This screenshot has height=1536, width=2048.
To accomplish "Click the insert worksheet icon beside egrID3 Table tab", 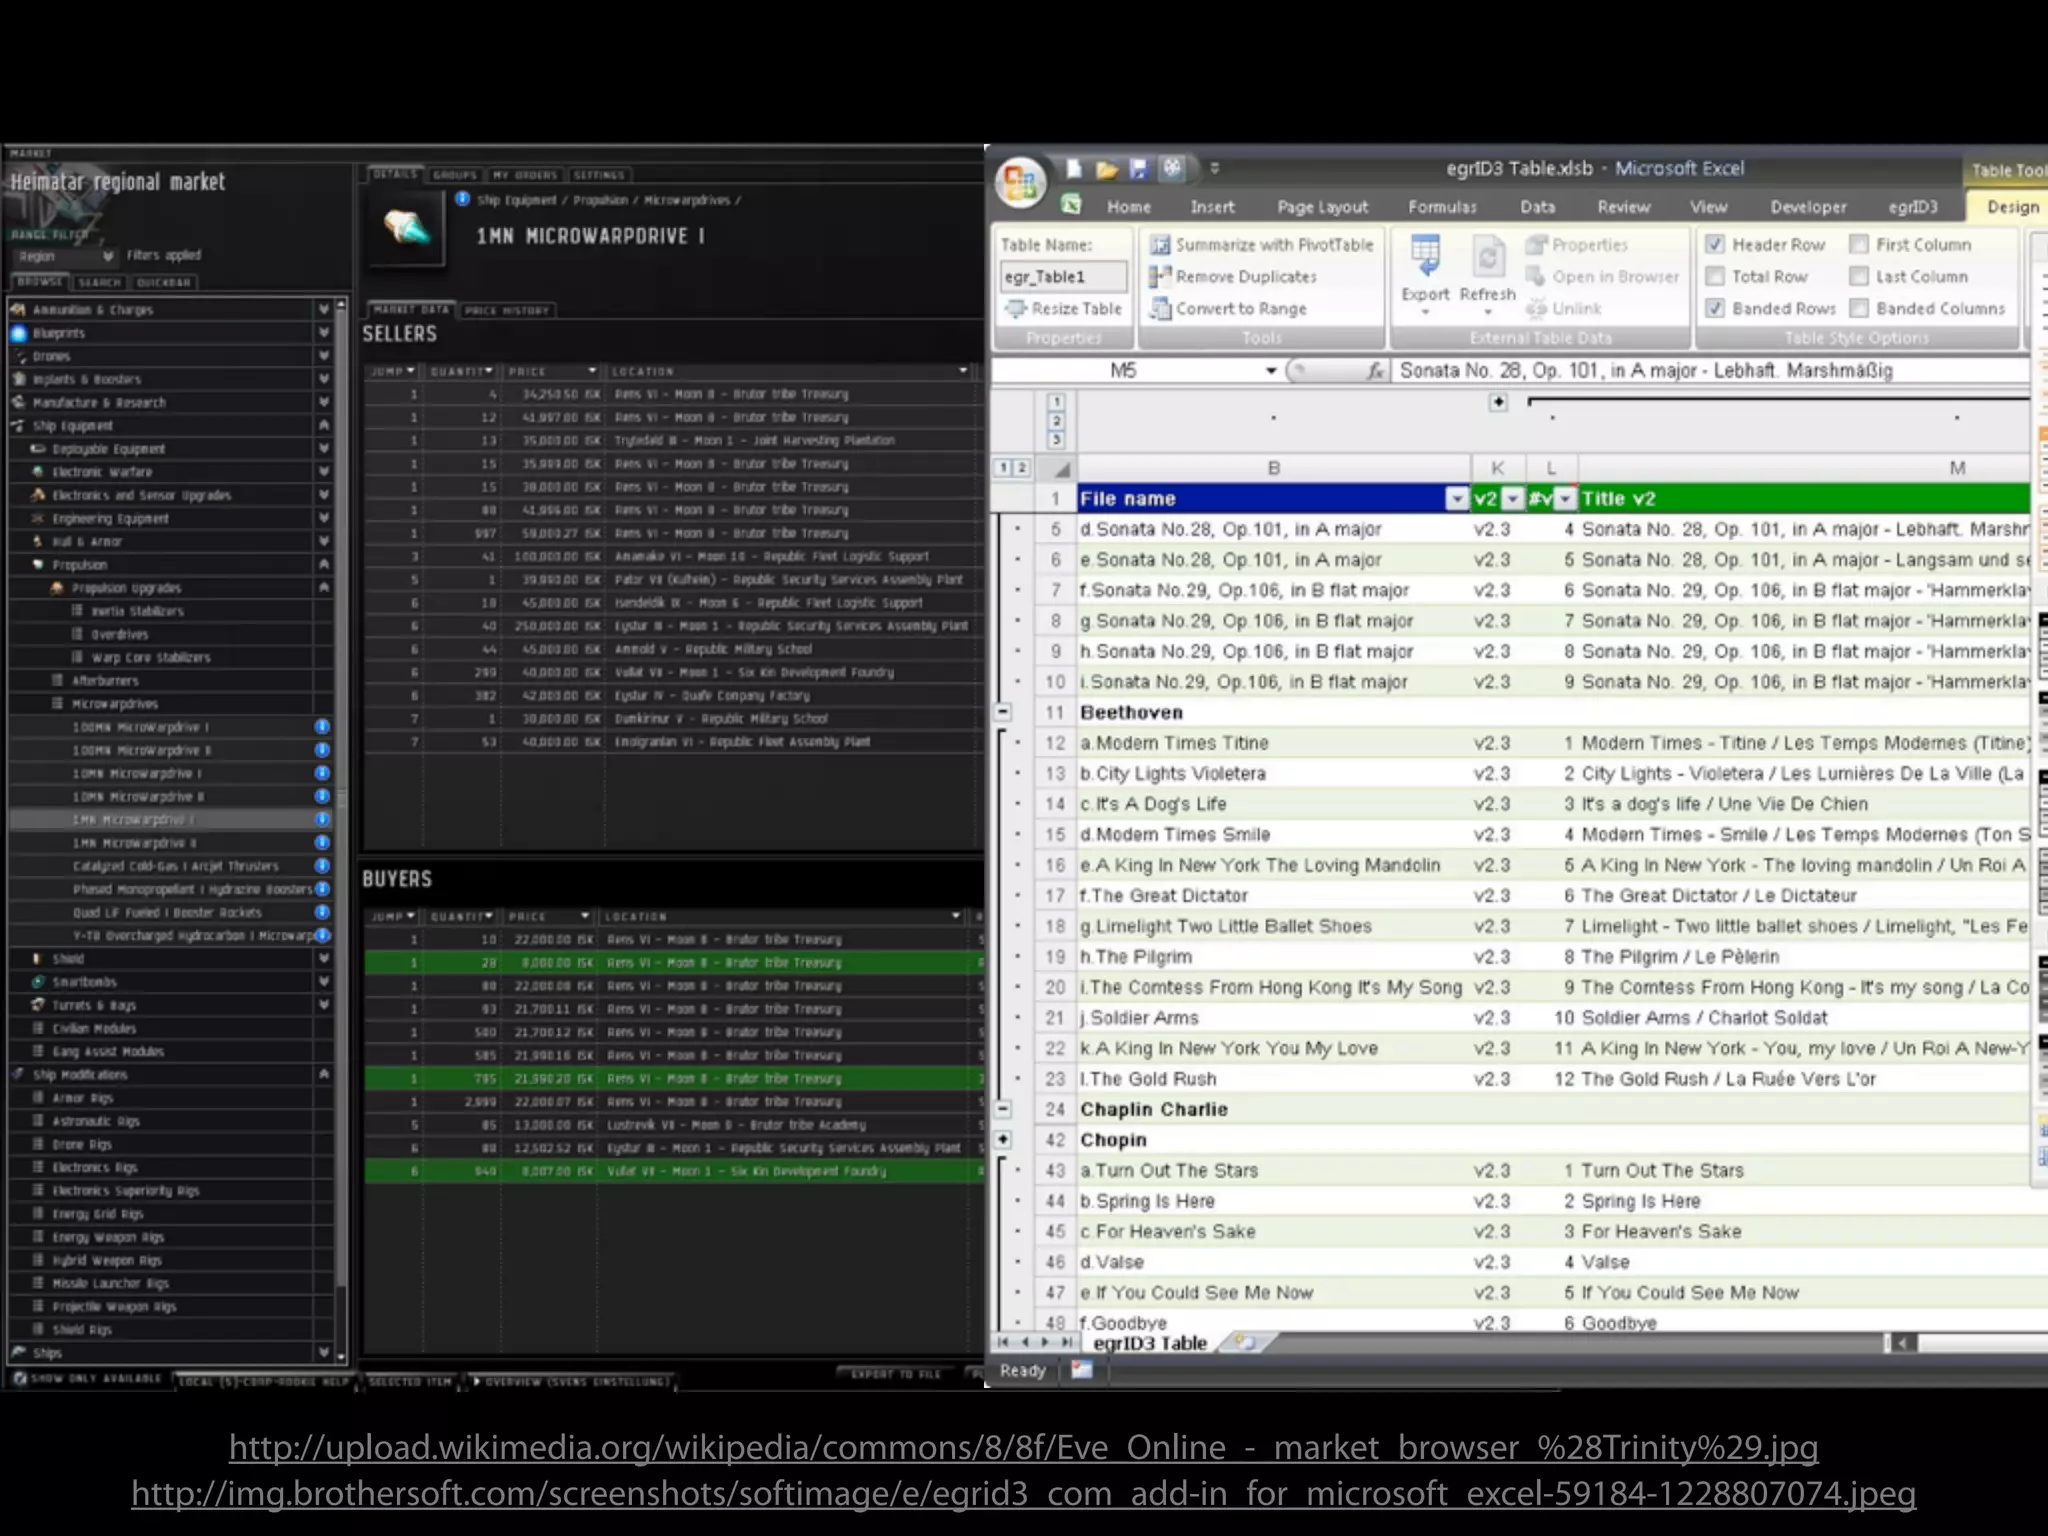I will pyautogui.click(x=1243, y=1342).
